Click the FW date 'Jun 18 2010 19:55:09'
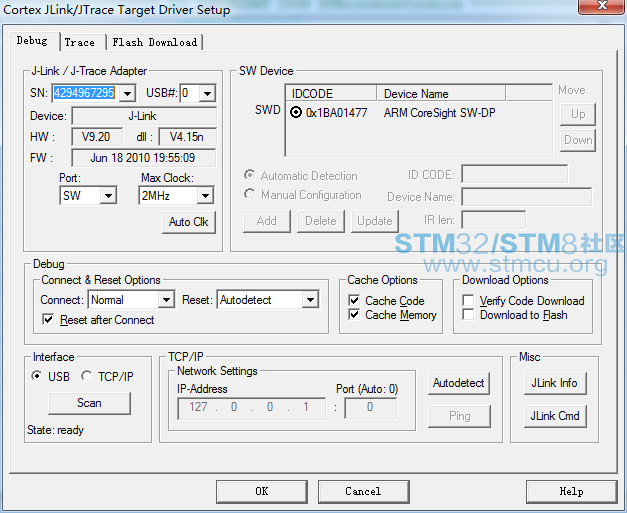Viewport: 627px width, 513px height. click(143, 158)
